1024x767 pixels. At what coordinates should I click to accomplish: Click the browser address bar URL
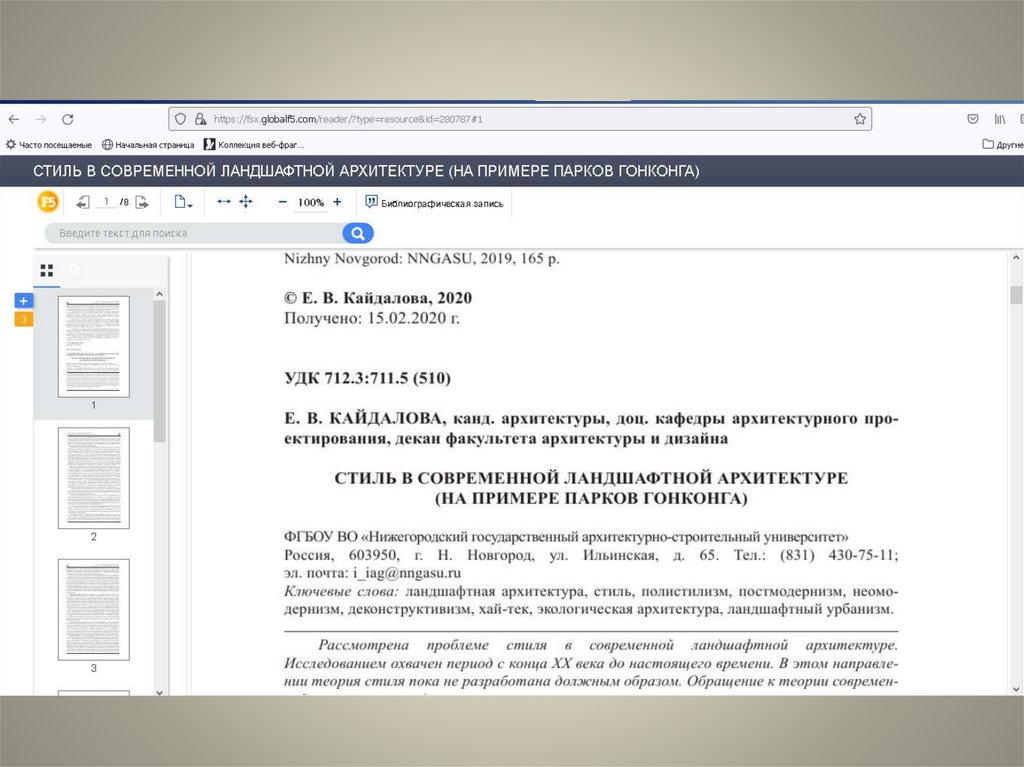[348, 119]
